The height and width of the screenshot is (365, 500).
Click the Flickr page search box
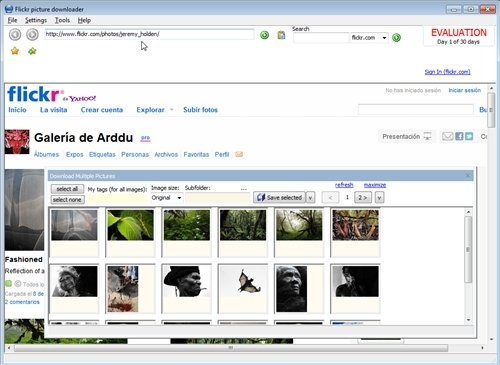click(416, 109)
